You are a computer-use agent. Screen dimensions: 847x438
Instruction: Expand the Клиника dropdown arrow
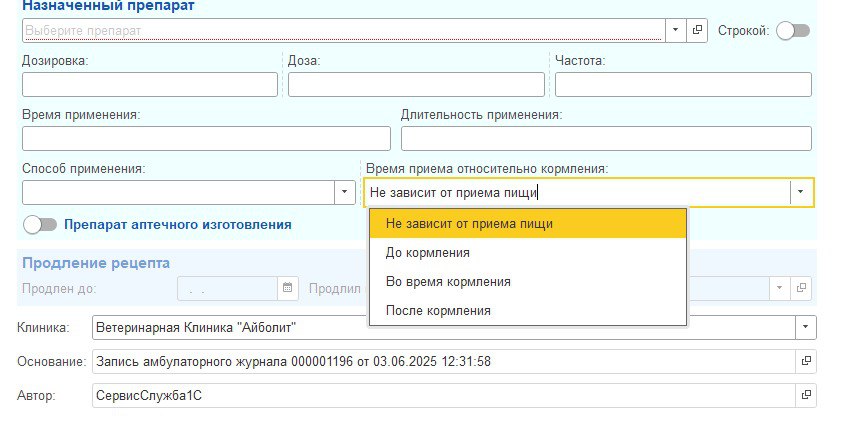(805, 327)
